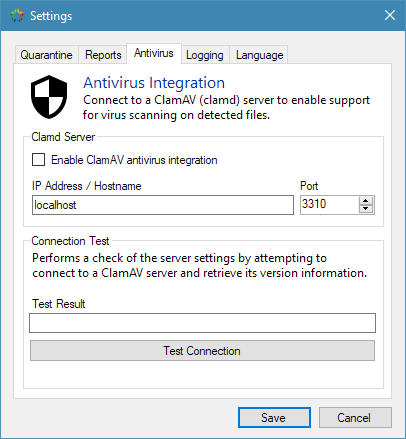The image size is (406, 439).
Task: Enable ClamAV antivirus integration checkbox
Action: click(x=39, y=159)
